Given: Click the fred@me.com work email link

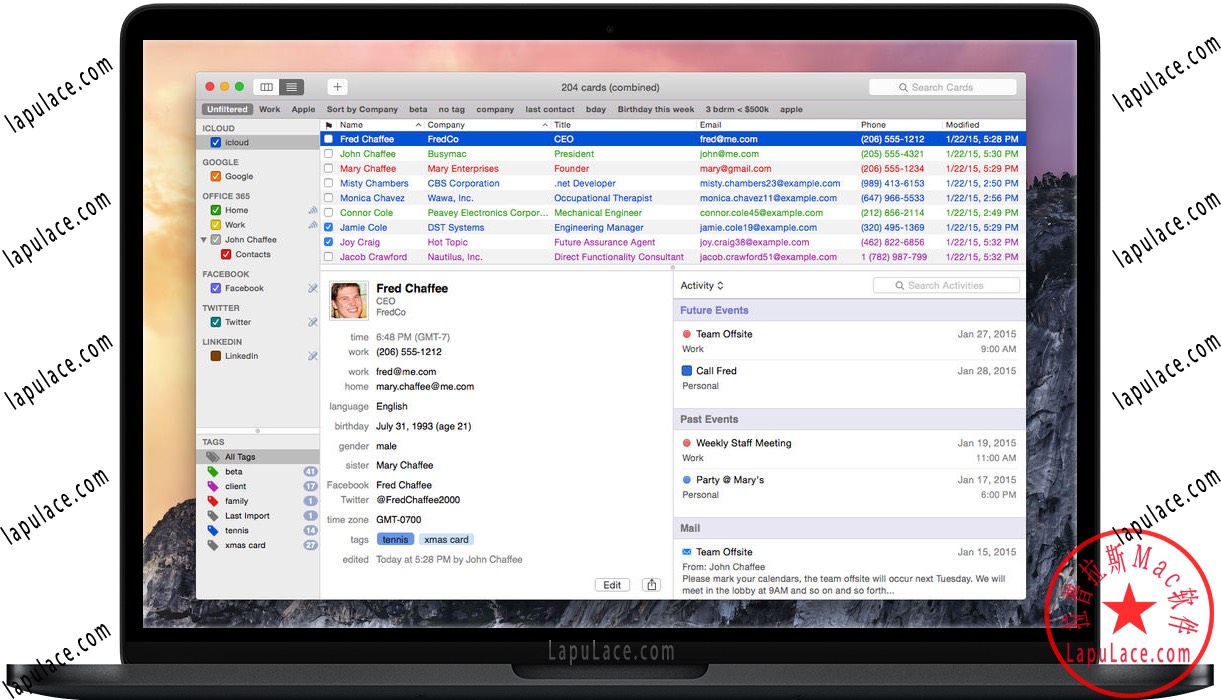Looking at the screenshot, I should click(x=406, y=372).
